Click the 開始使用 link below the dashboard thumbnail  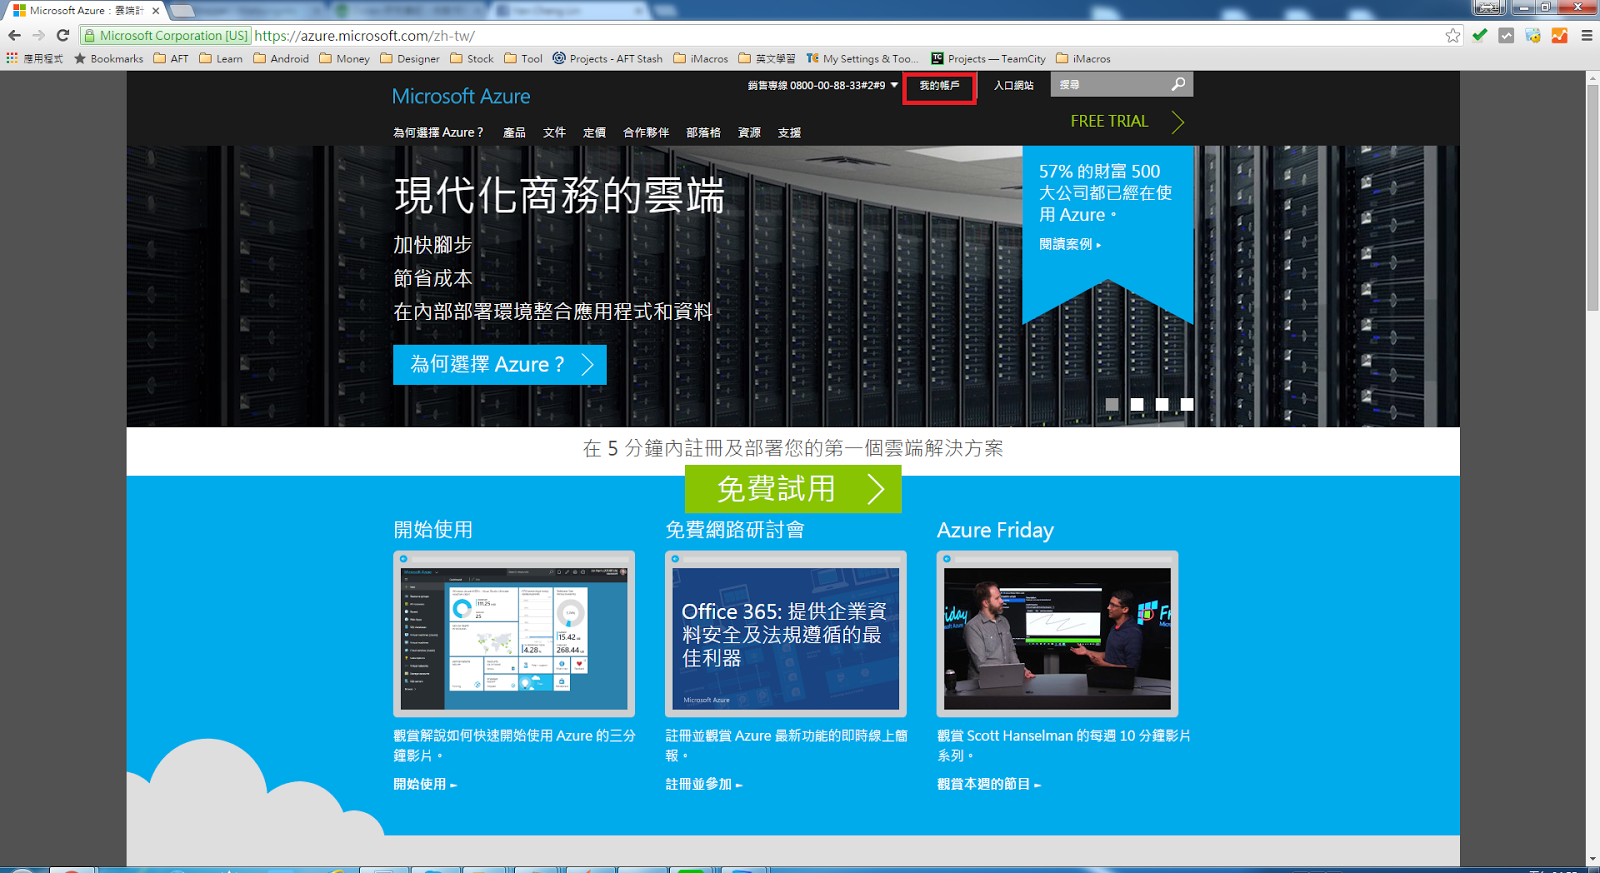point(425,784)
